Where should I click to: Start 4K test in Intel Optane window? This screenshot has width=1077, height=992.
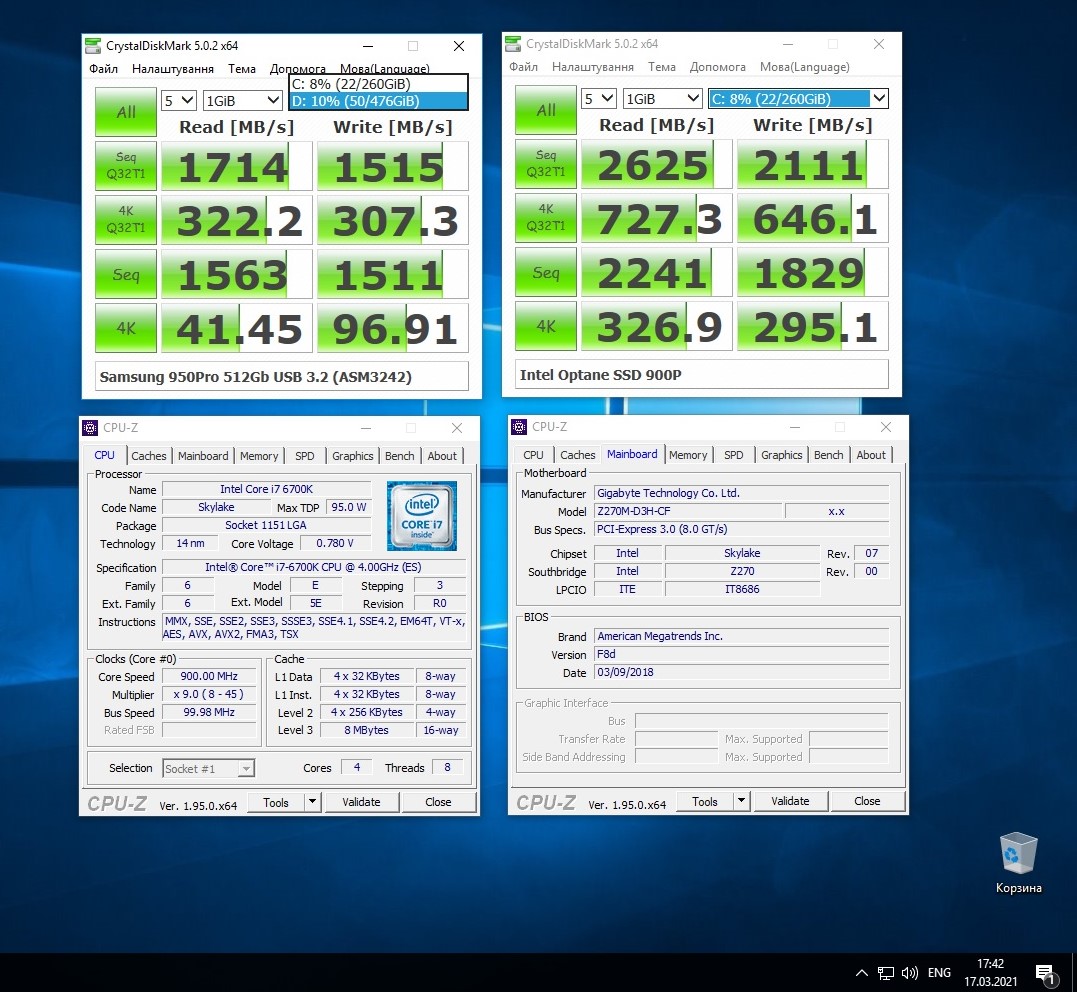click(546, 326)
